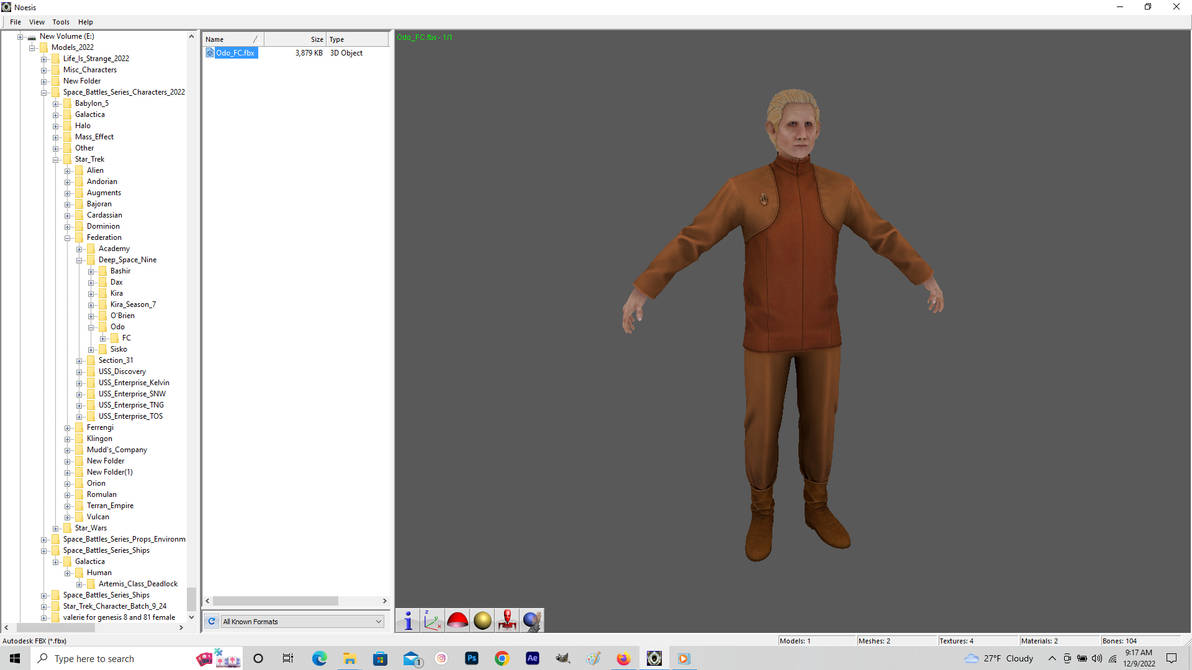Collapse the Deep_Space_Nine folder node
This screenshot has width=1192, height=670.
coord(79,260)
